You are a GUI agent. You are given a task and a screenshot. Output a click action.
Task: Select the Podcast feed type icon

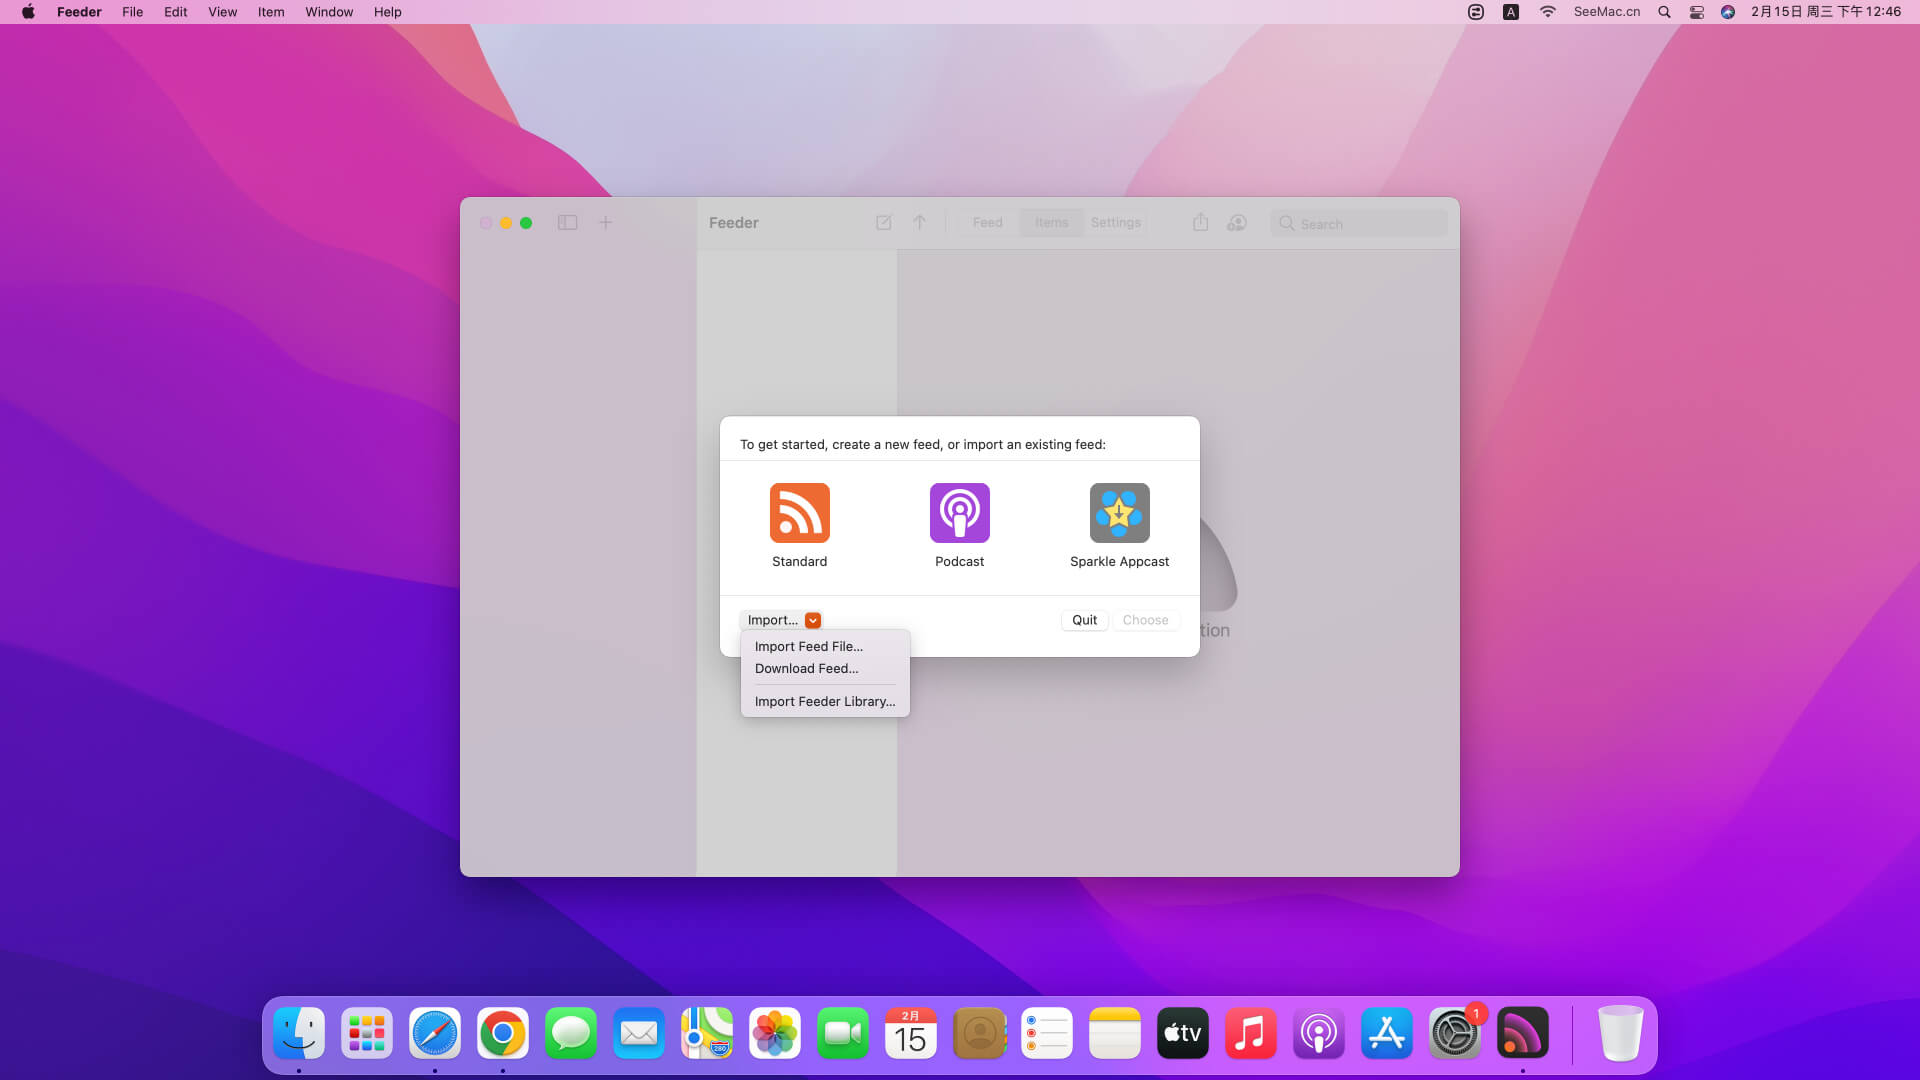(x=959, y=513)
